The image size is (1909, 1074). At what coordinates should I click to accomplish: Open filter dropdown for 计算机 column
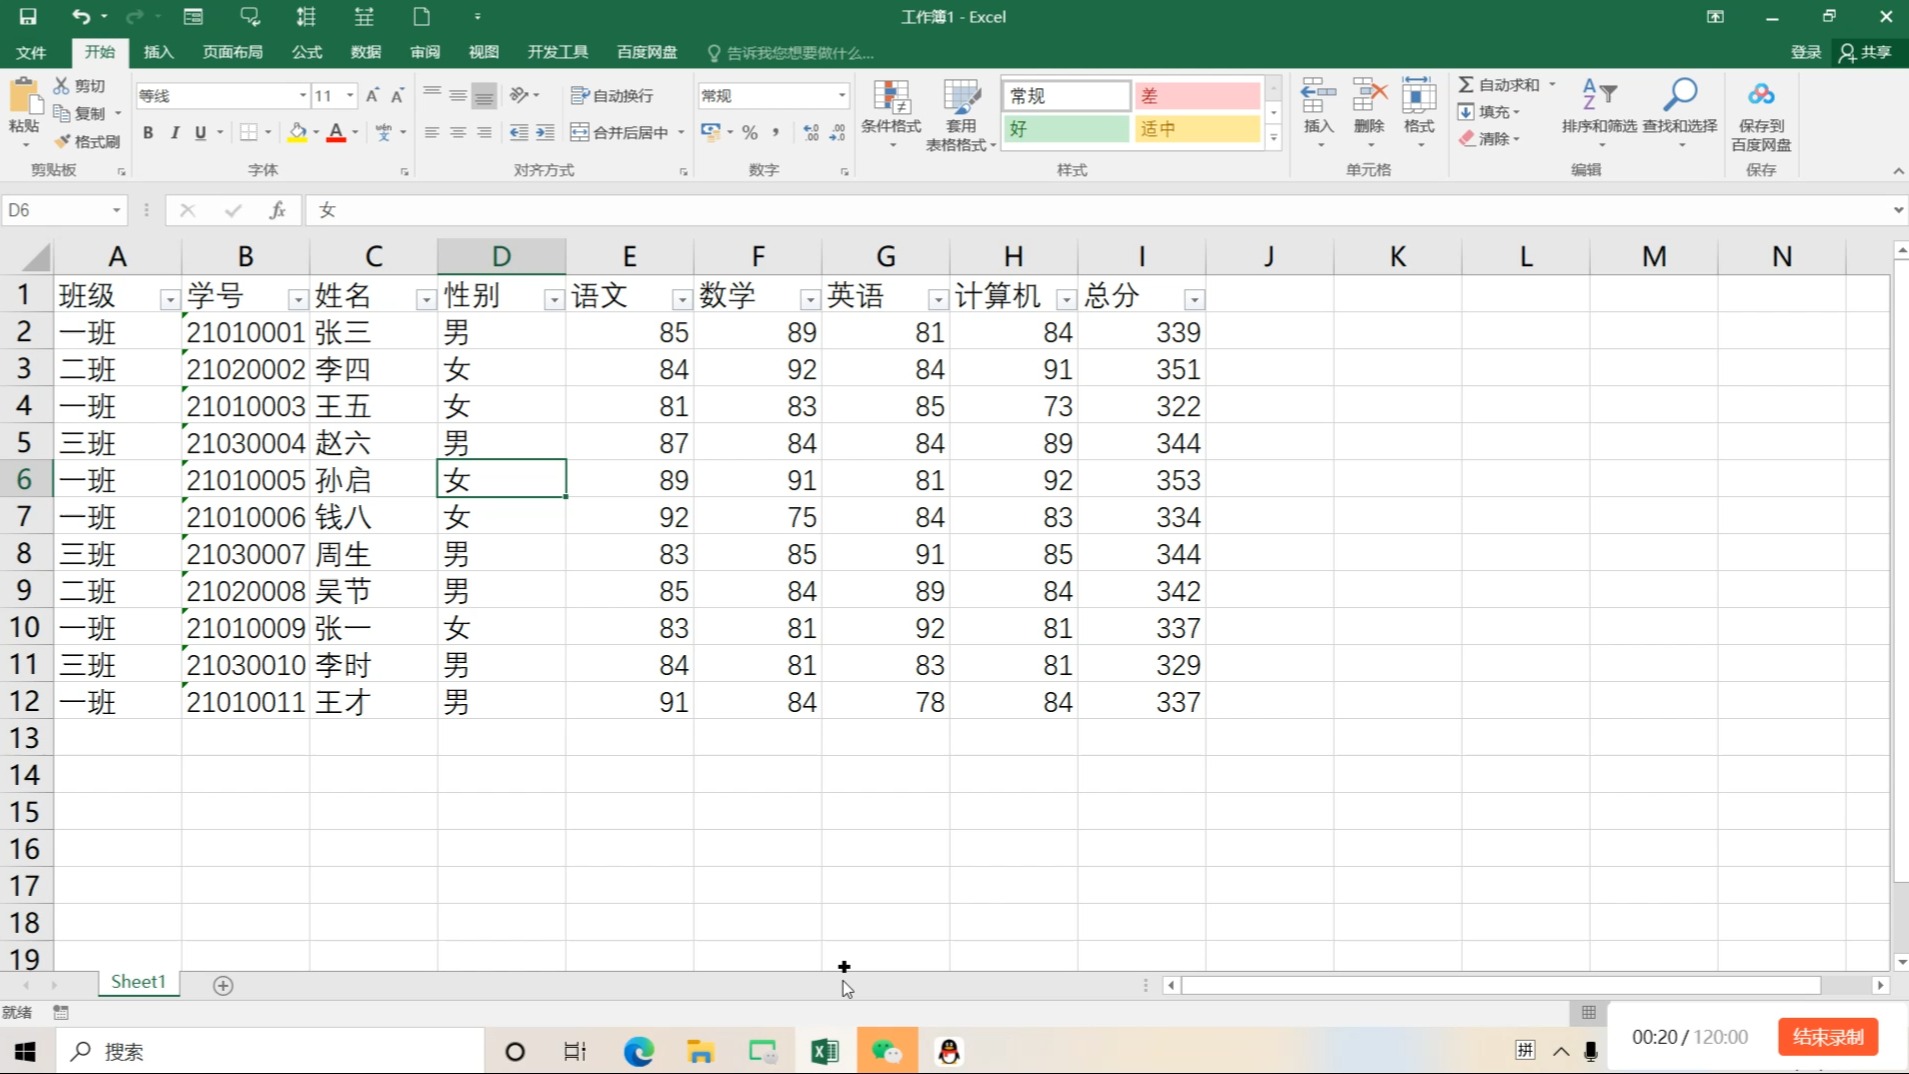[1066, 299]
